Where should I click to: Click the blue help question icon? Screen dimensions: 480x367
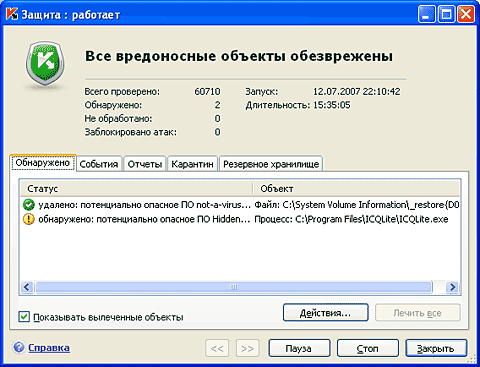(x=19, y=347)
